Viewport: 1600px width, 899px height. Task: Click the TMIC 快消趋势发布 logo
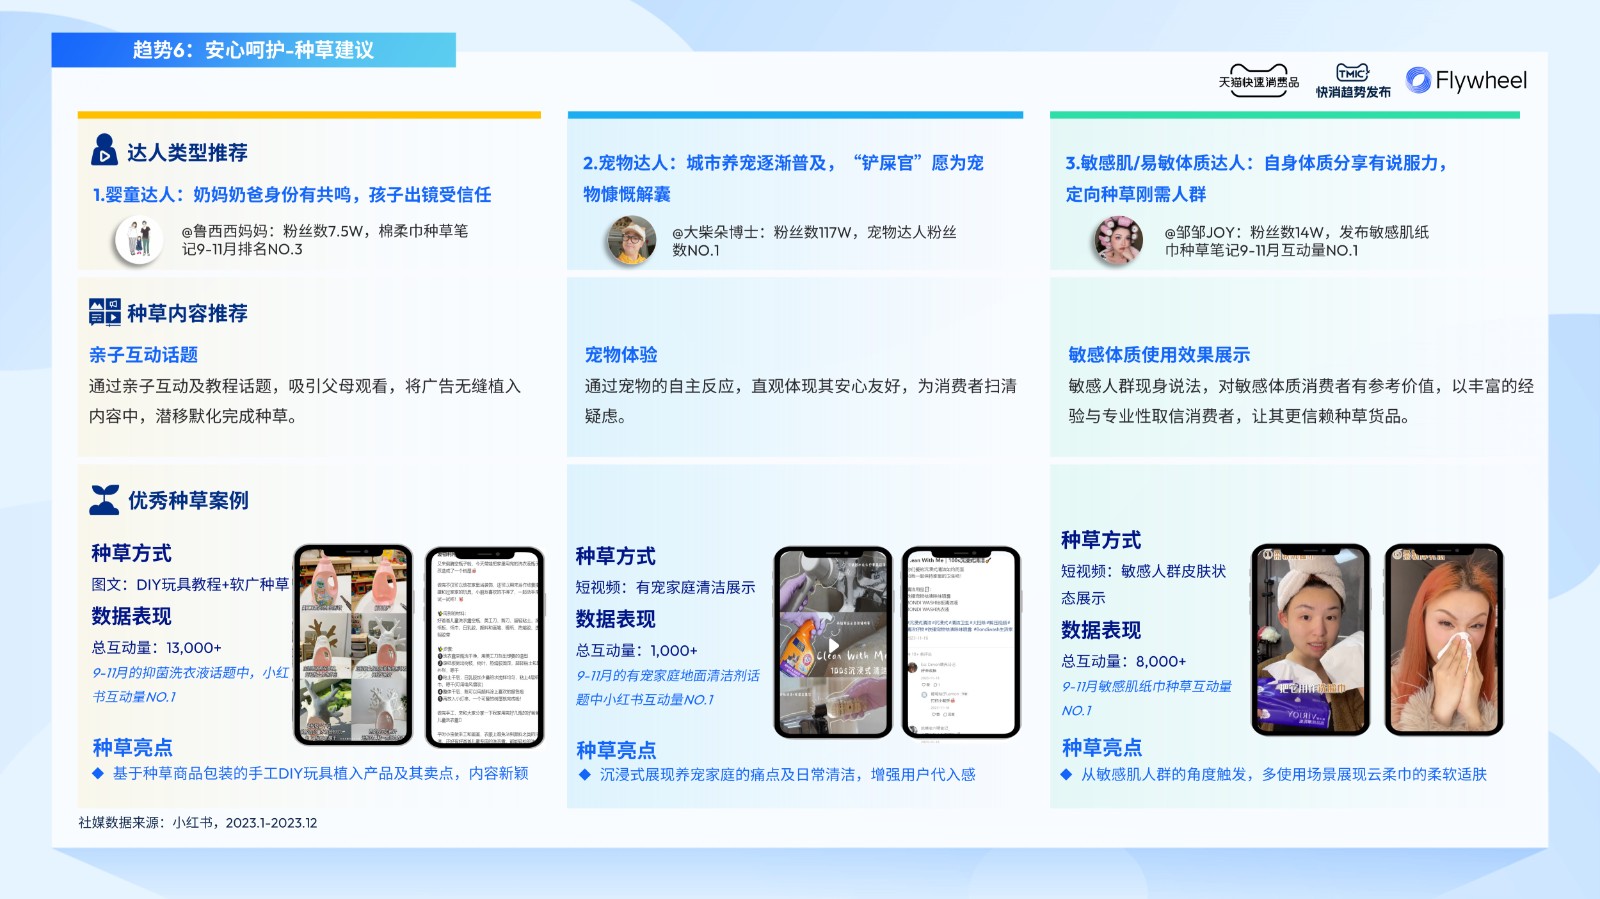(x=1353, y=81)
